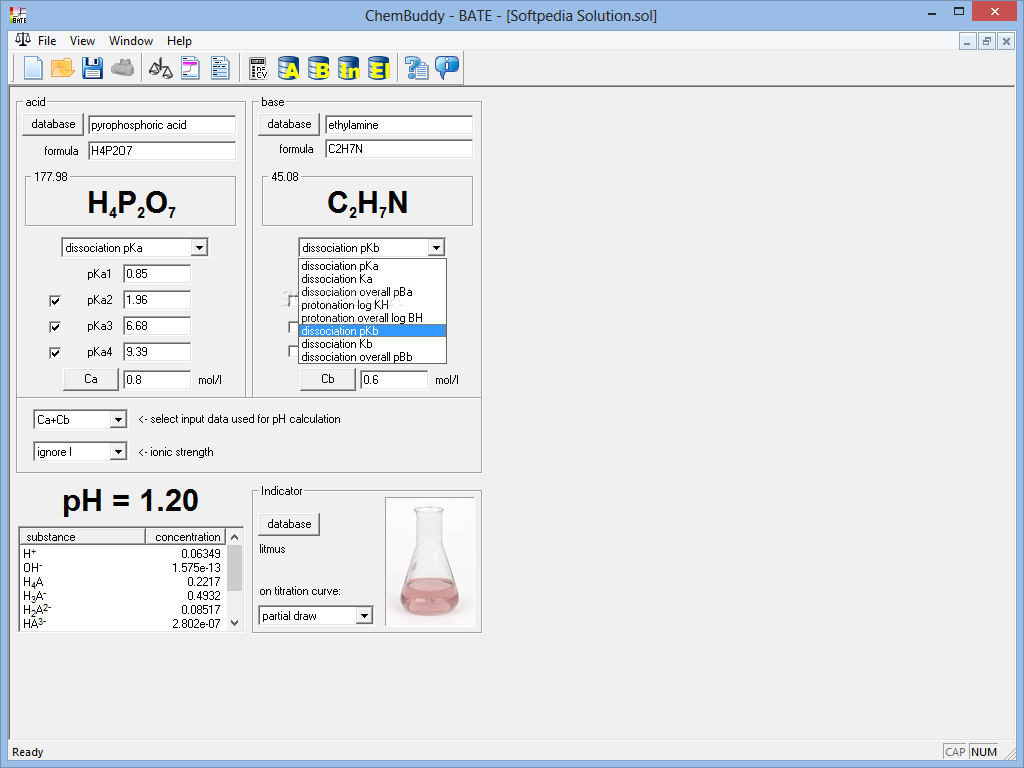The width and height of the screenshot is (1024, 768).
Task: Select dissociation overall pBb option
Action: (372, 357)
